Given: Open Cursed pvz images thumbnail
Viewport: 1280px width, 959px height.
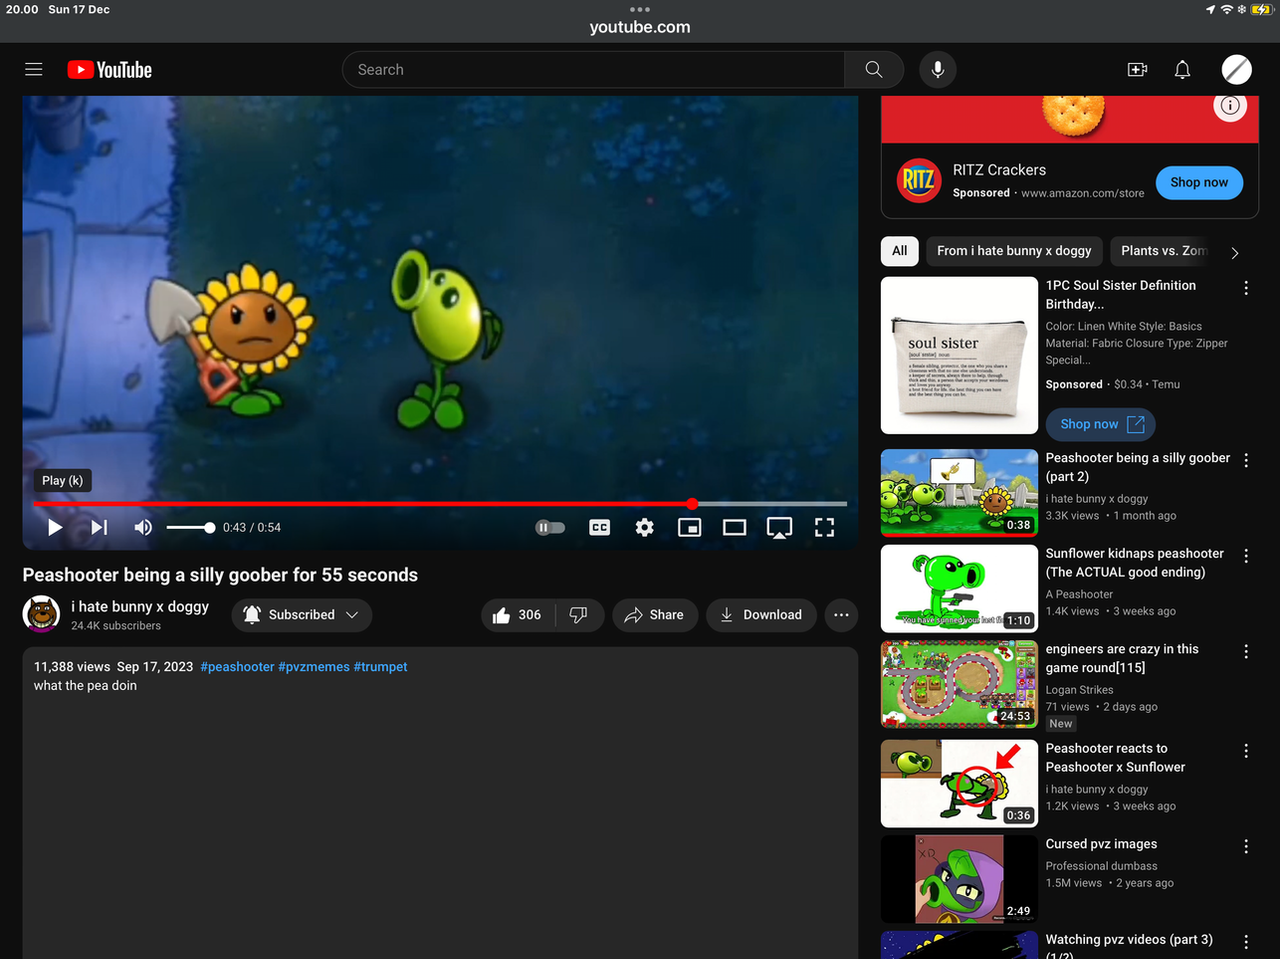Looking at the screenshot, I should (x=959, y=879).
